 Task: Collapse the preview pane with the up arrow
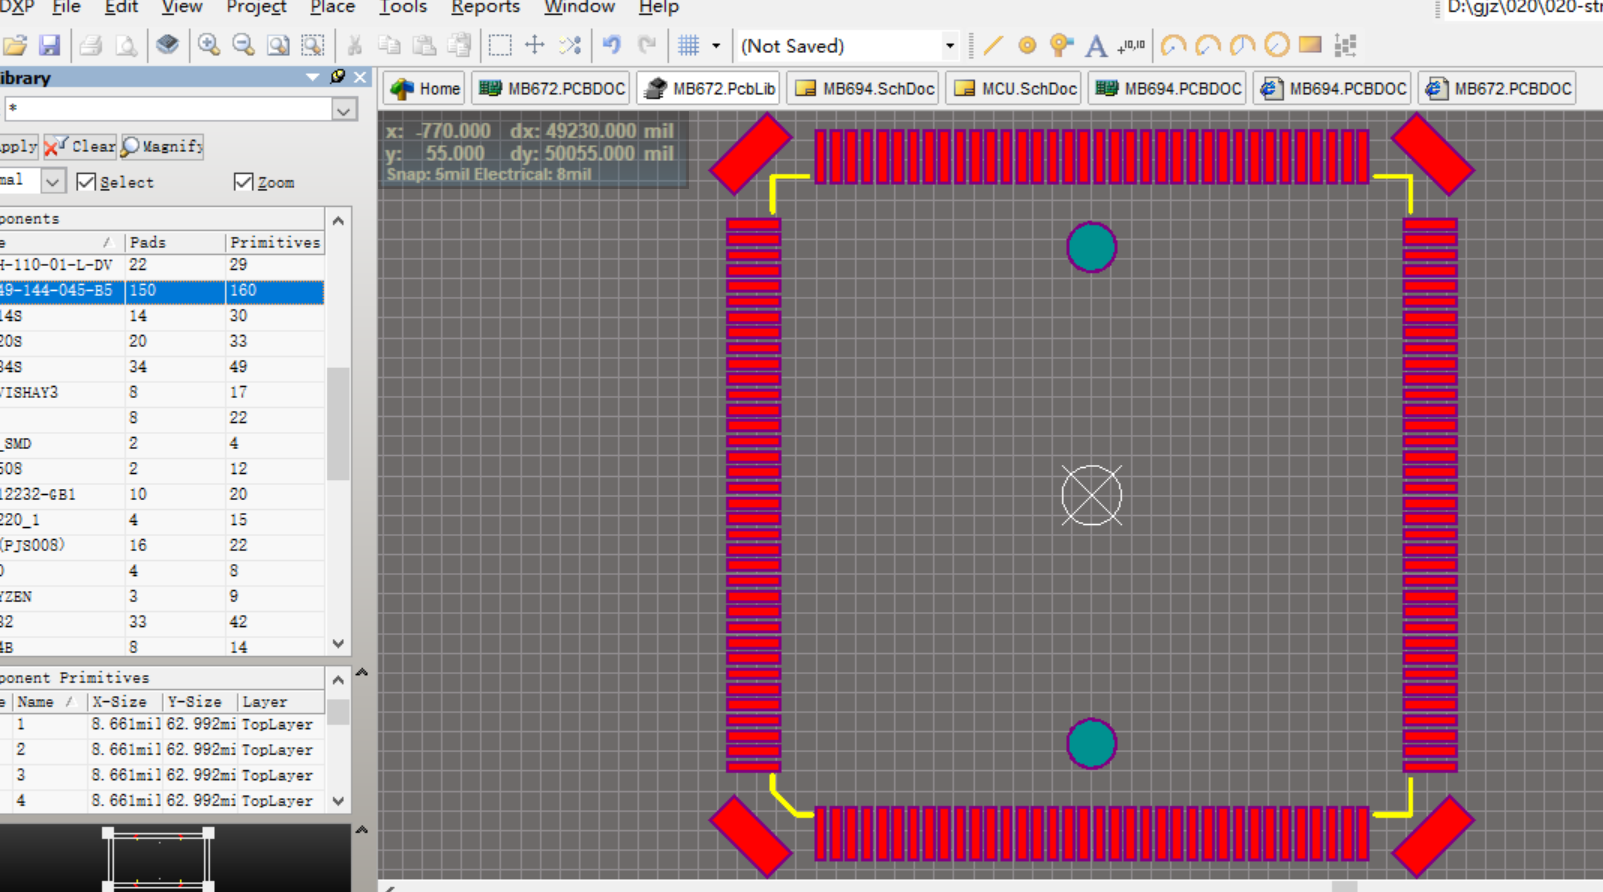362,830
